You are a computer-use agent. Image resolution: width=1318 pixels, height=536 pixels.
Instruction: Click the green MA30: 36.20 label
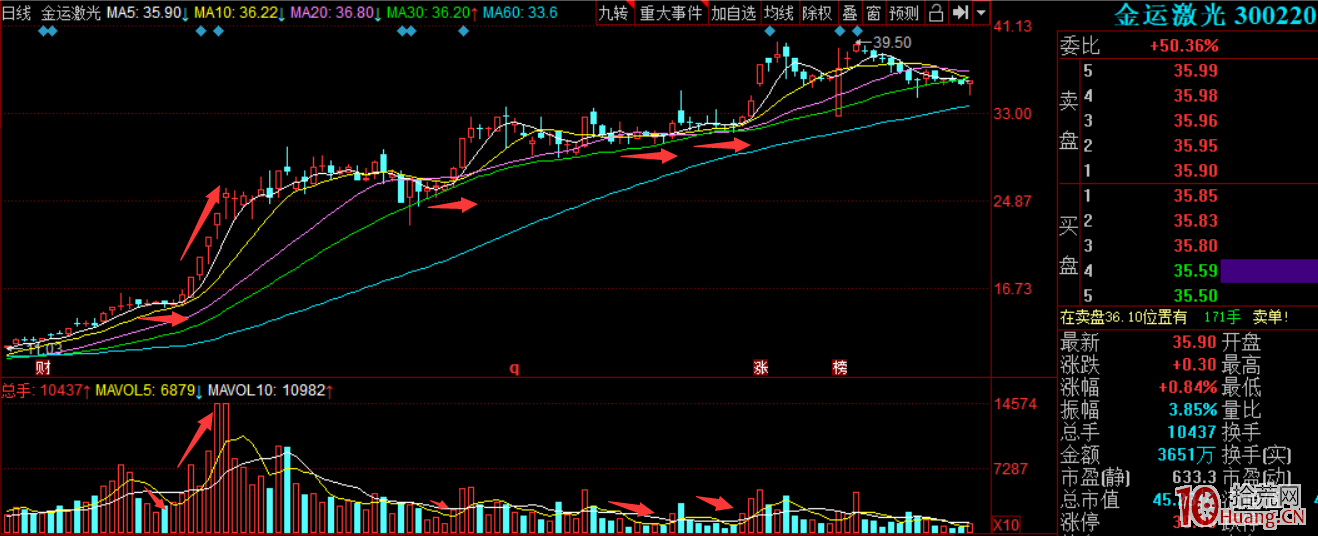428,13
